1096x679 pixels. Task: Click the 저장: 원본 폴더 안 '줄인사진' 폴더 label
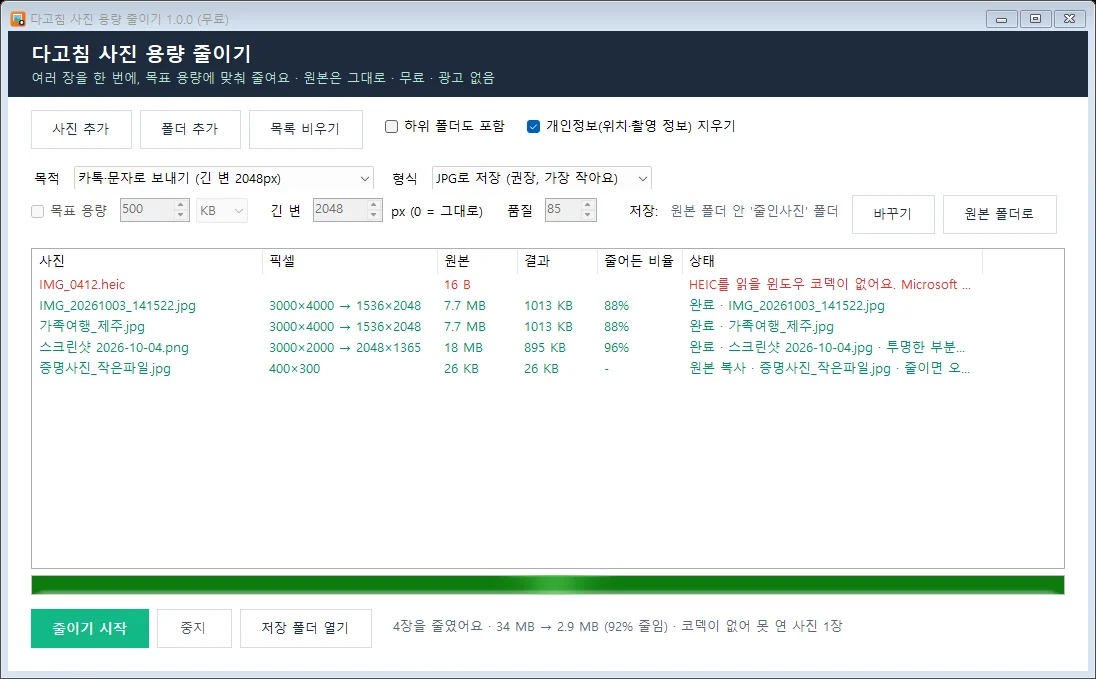(x=733, y=211)
